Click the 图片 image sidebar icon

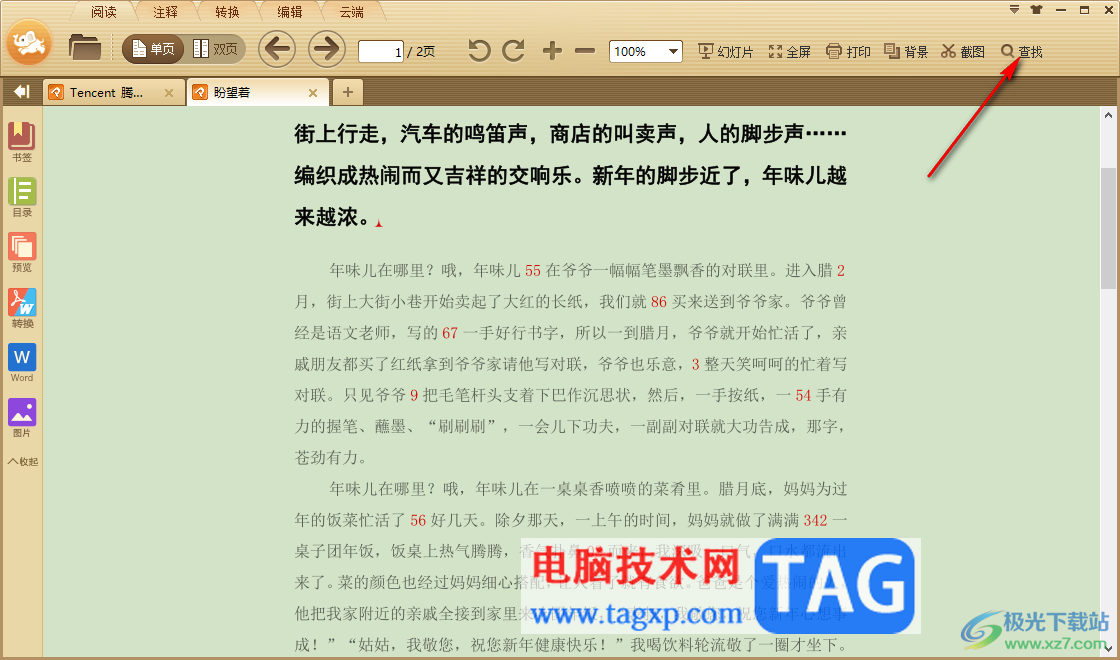coord(21,418)
